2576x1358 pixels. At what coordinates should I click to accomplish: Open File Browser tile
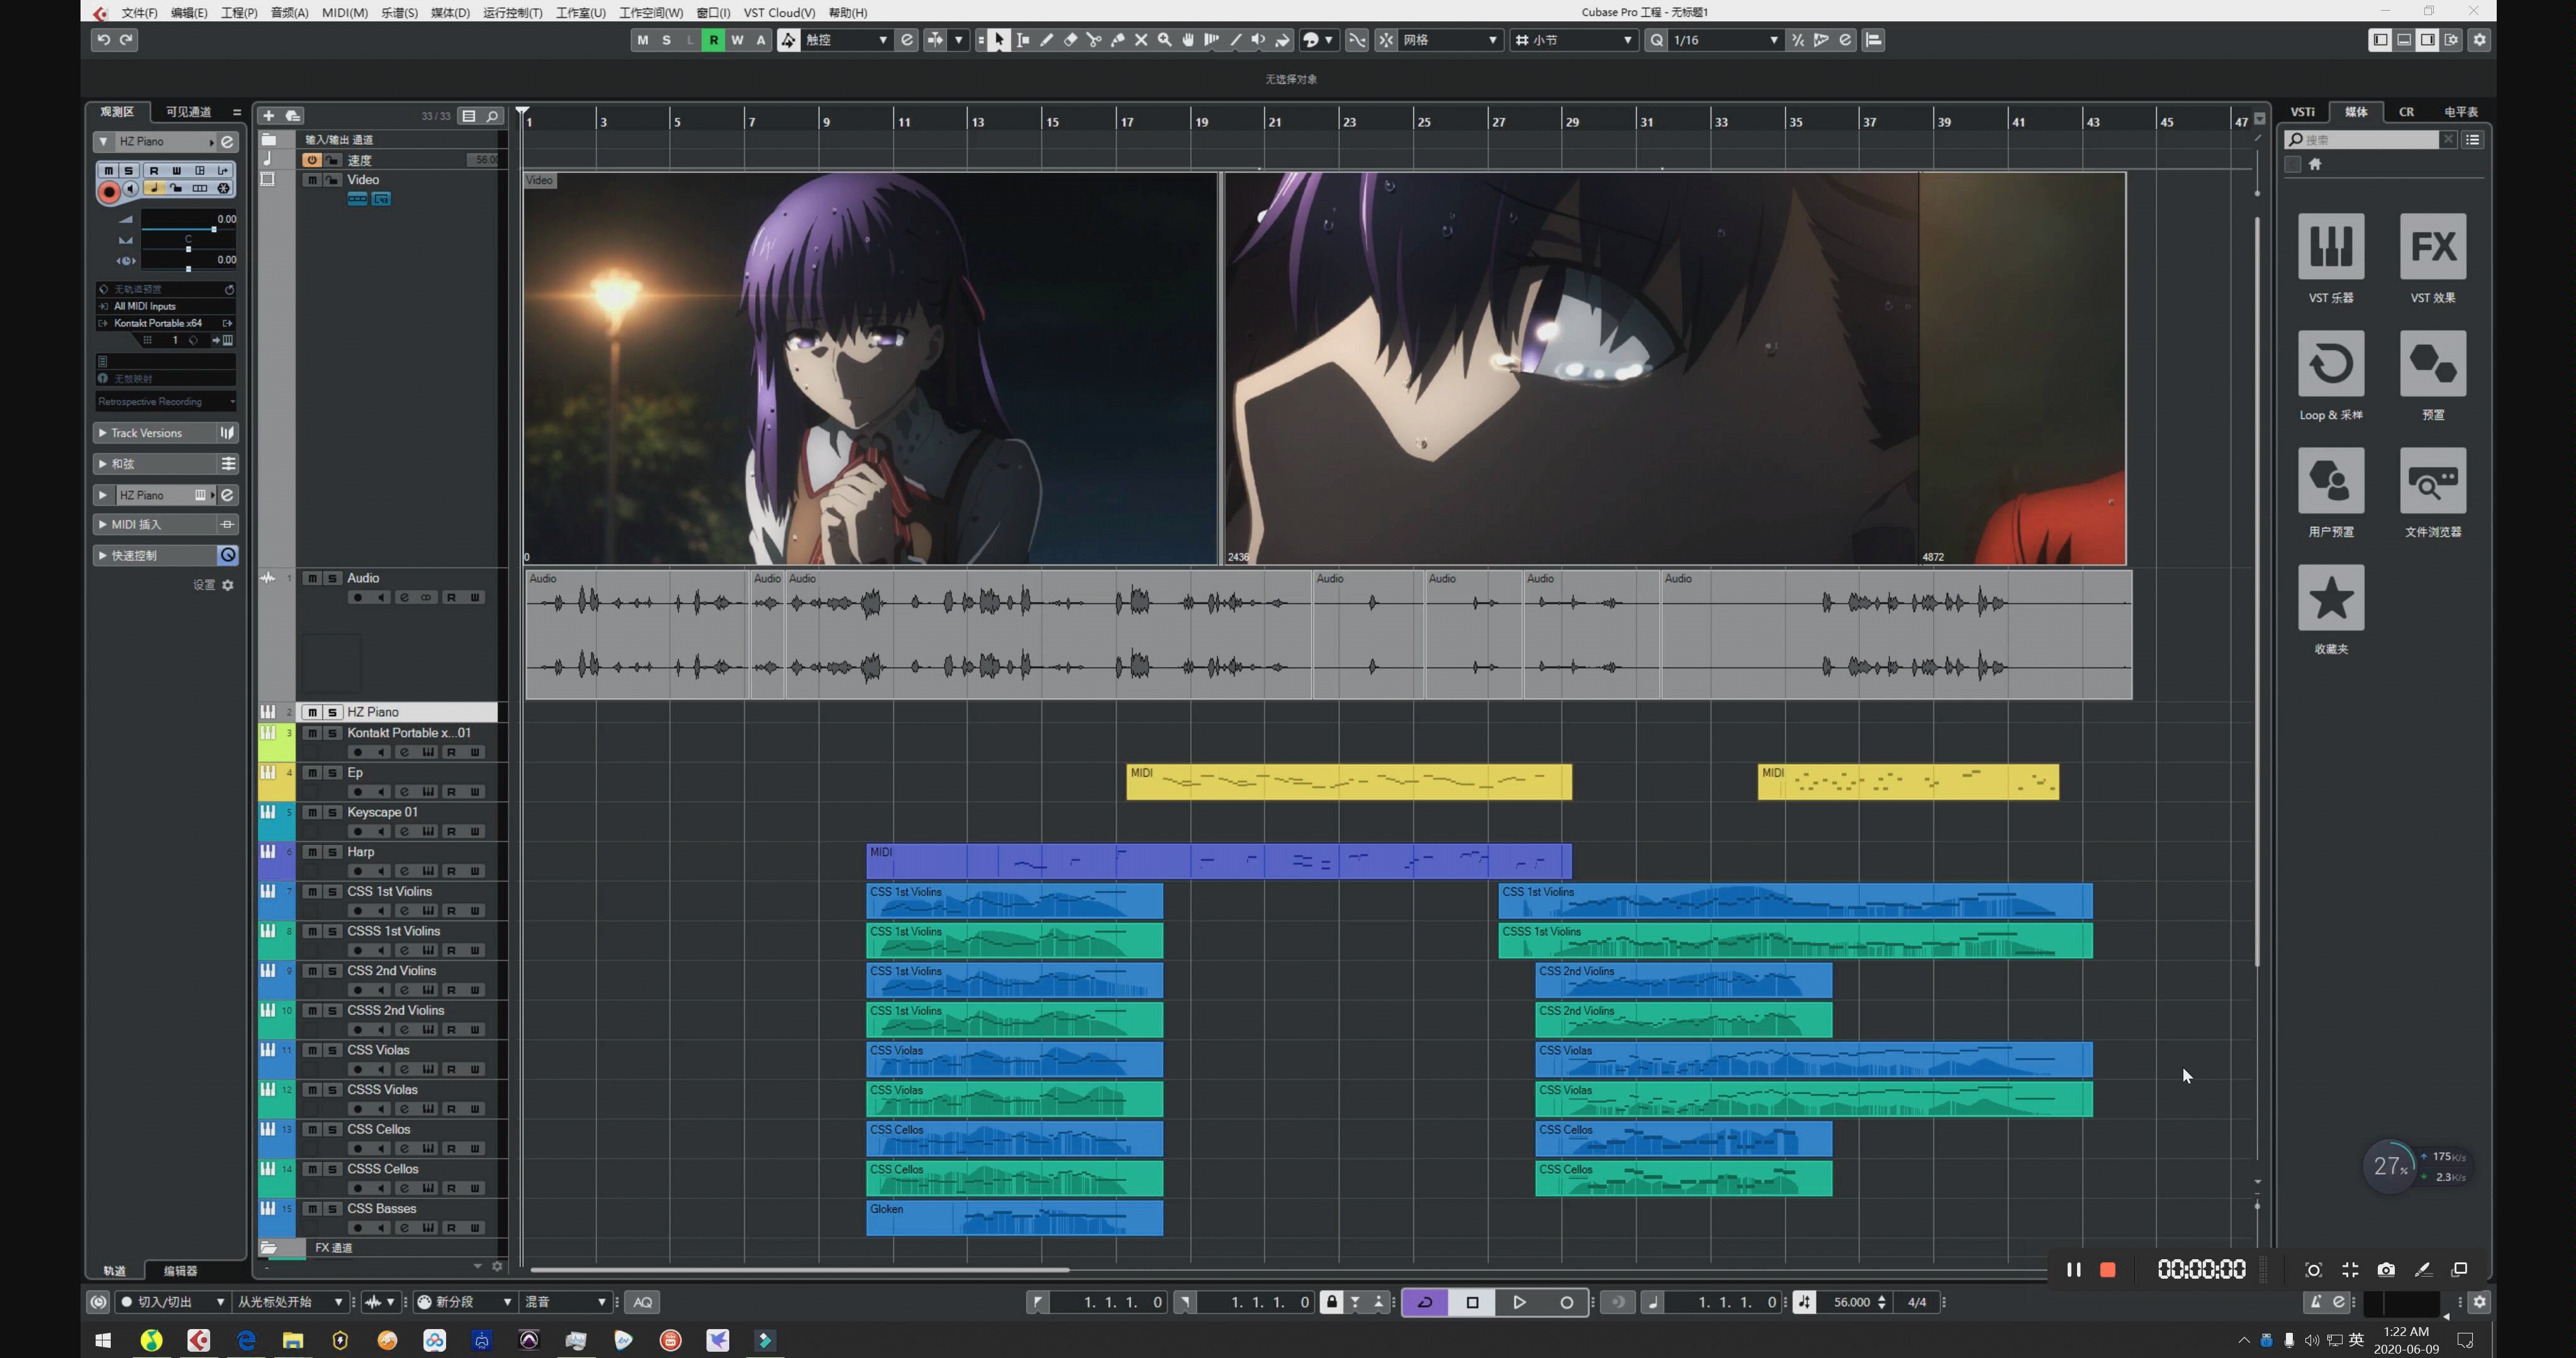[x=2432, y=480]
